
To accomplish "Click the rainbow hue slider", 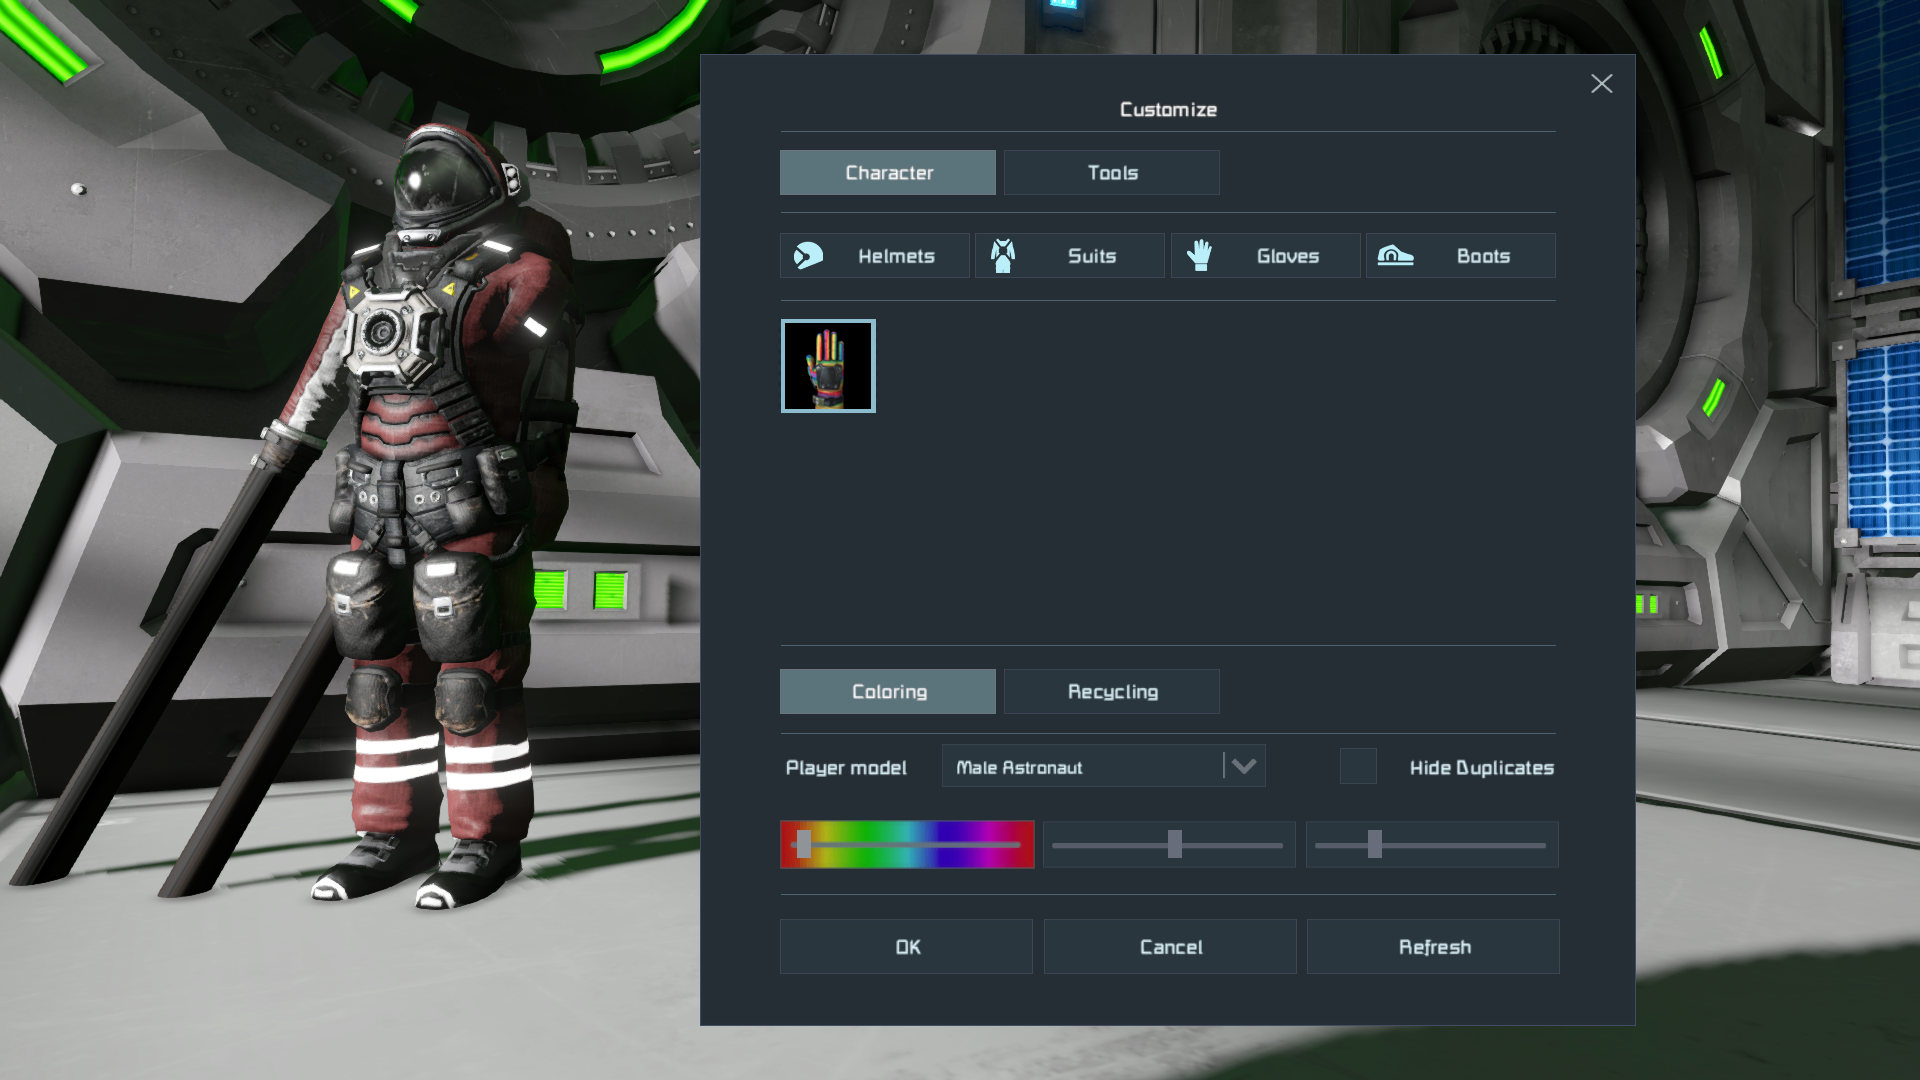I will pyautogui.click(x=907, y=845).
